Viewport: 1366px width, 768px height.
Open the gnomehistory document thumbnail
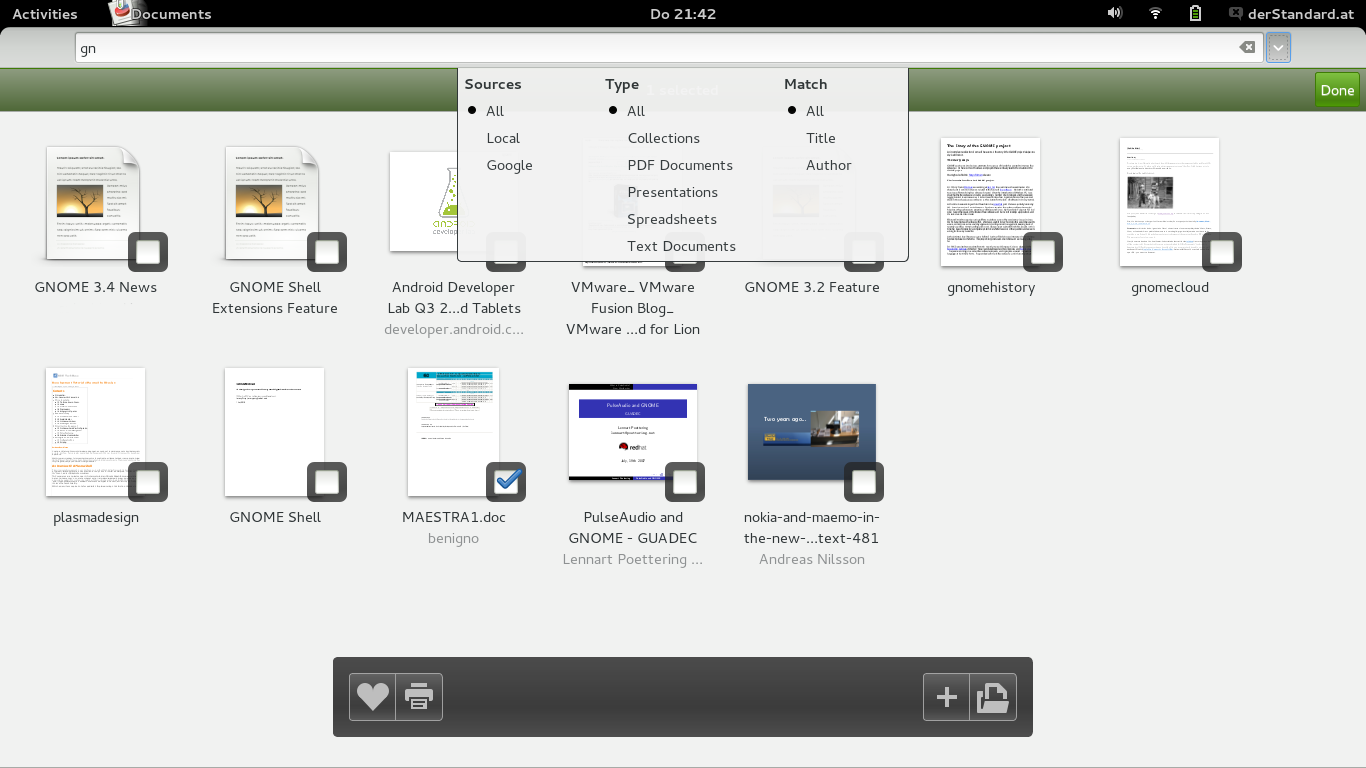(x=990, y=202)
